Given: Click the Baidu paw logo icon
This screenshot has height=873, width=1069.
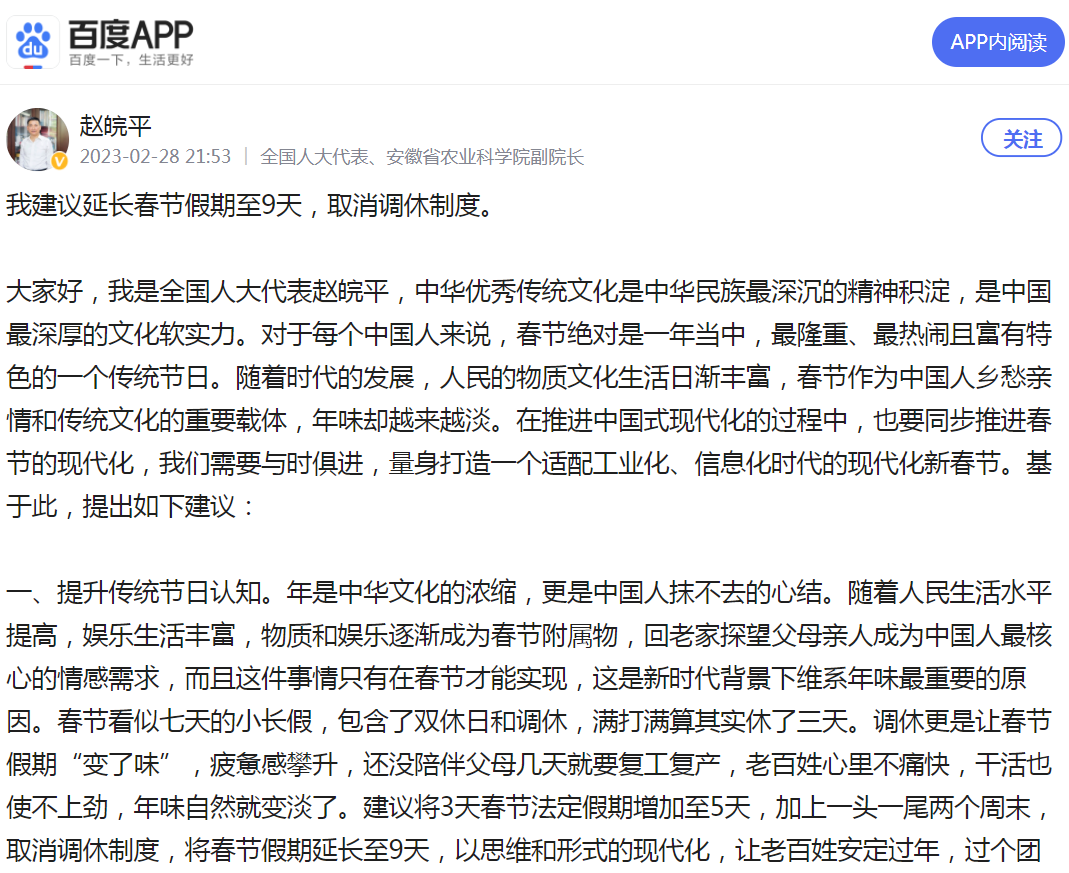Looking at the screenshot, I should (34, 41).
